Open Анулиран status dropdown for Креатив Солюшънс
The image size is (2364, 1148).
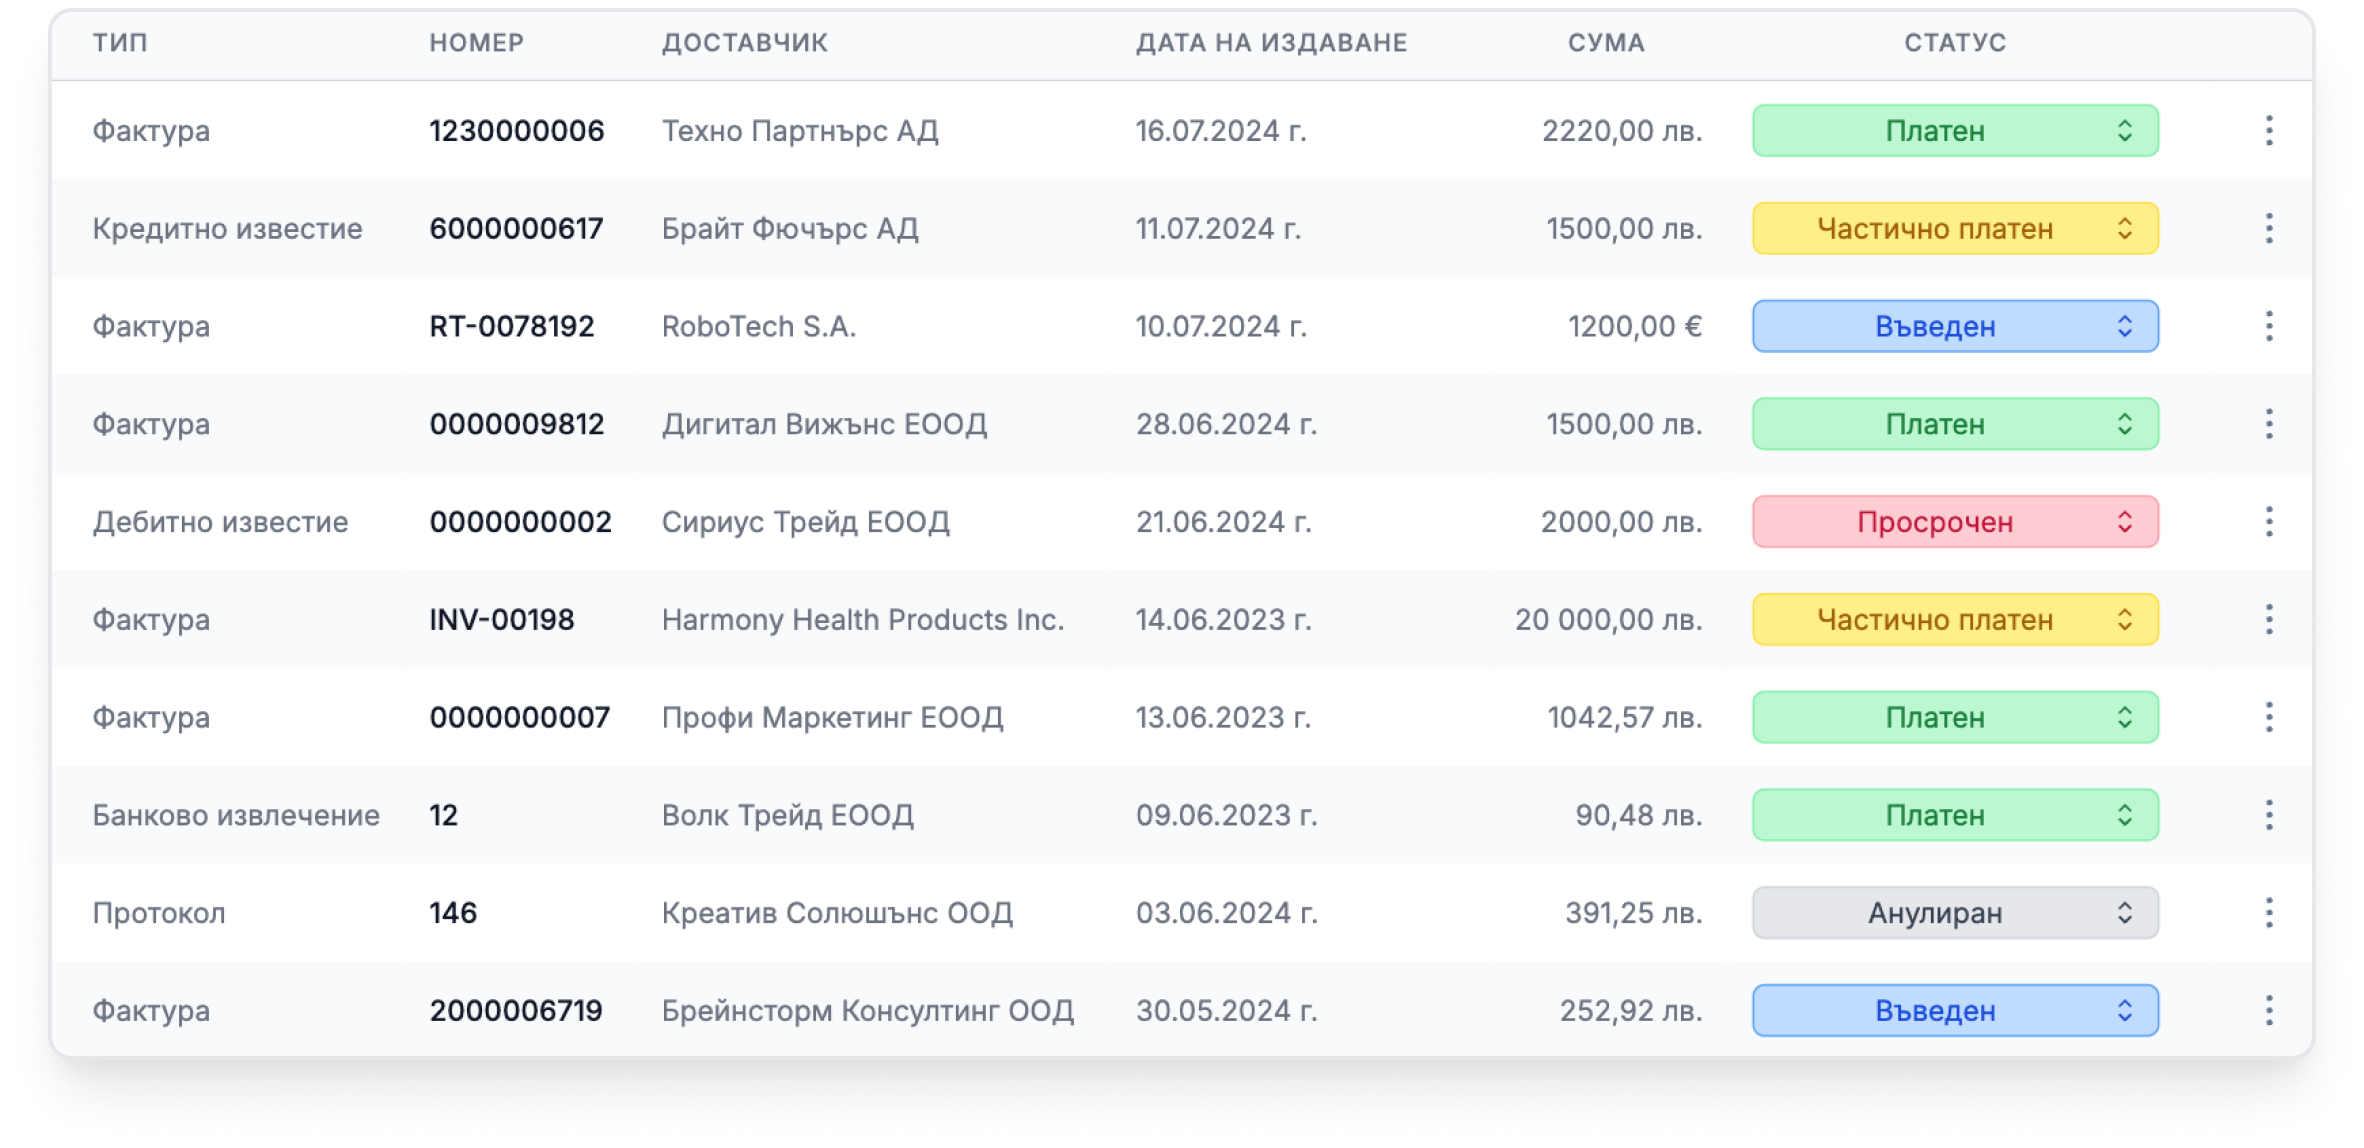tap(1955, 913)
